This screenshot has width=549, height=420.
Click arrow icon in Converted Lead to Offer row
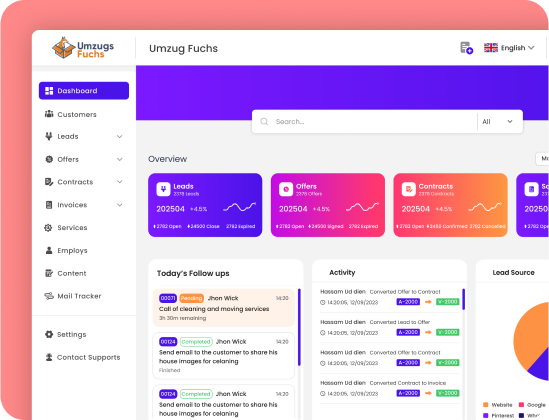coord(428,332)
